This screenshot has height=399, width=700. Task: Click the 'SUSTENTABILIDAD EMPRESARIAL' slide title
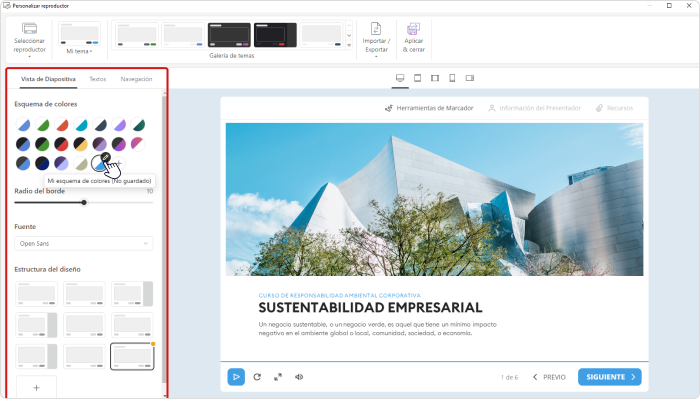(371, 308)
